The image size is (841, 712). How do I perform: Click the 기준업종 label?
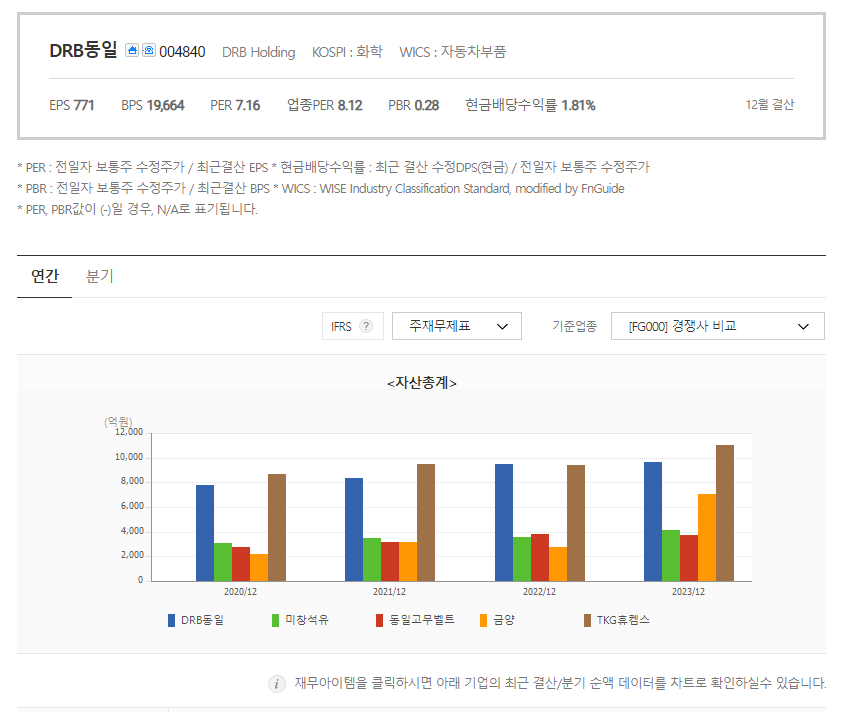(x=574, y=326)
